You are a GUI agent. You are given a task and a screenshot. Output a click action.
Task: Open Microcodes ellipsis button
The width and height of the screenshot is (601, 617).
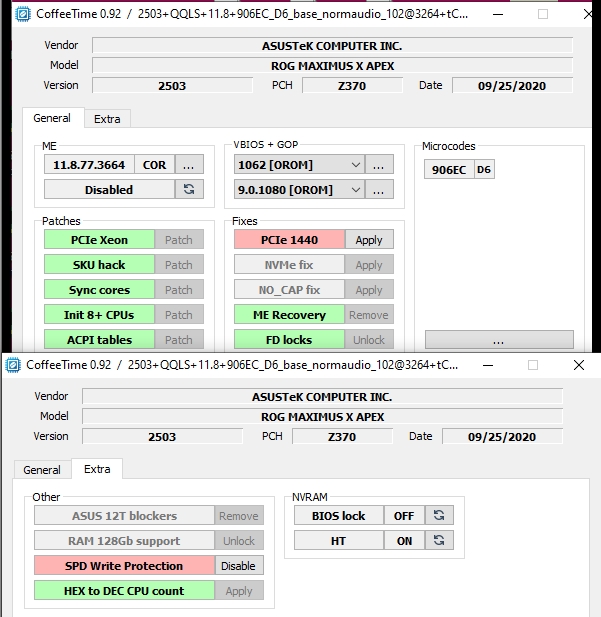499,340
